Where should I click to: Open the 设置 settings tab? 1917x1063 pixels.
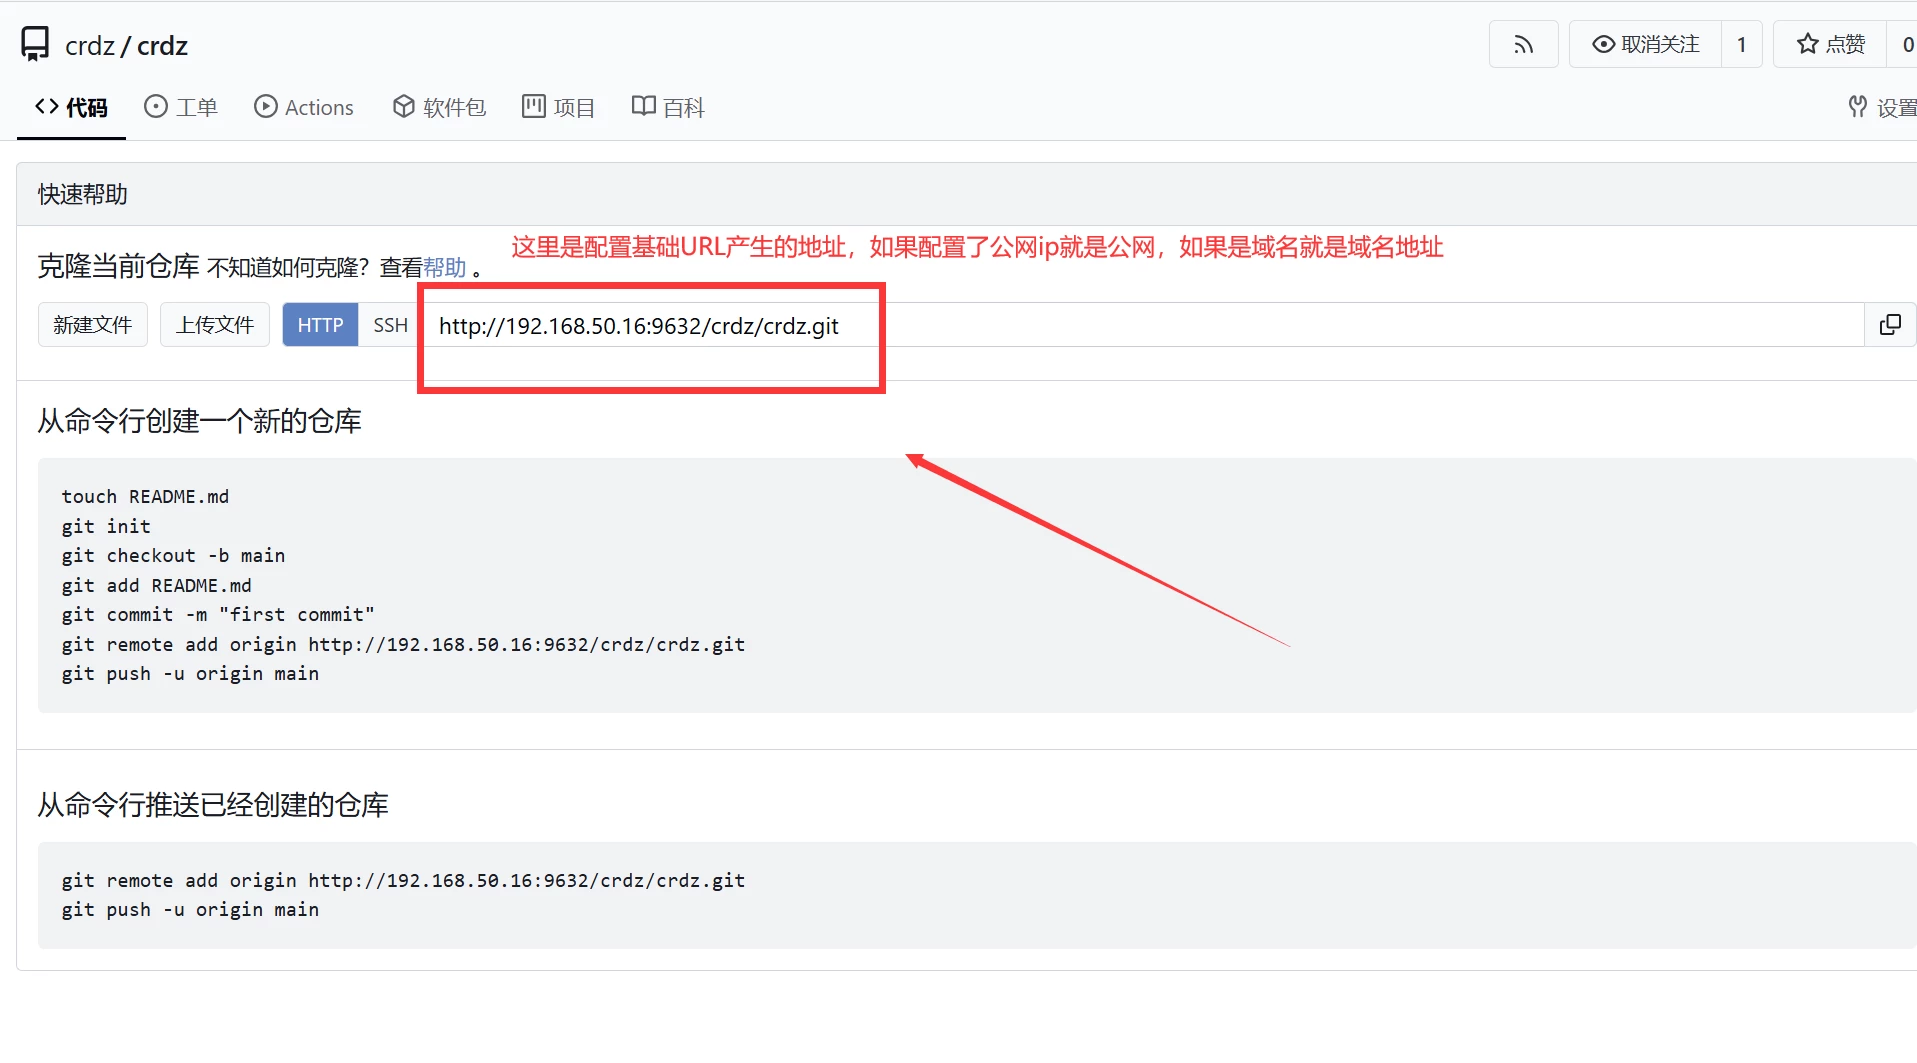pos(1882,108)
